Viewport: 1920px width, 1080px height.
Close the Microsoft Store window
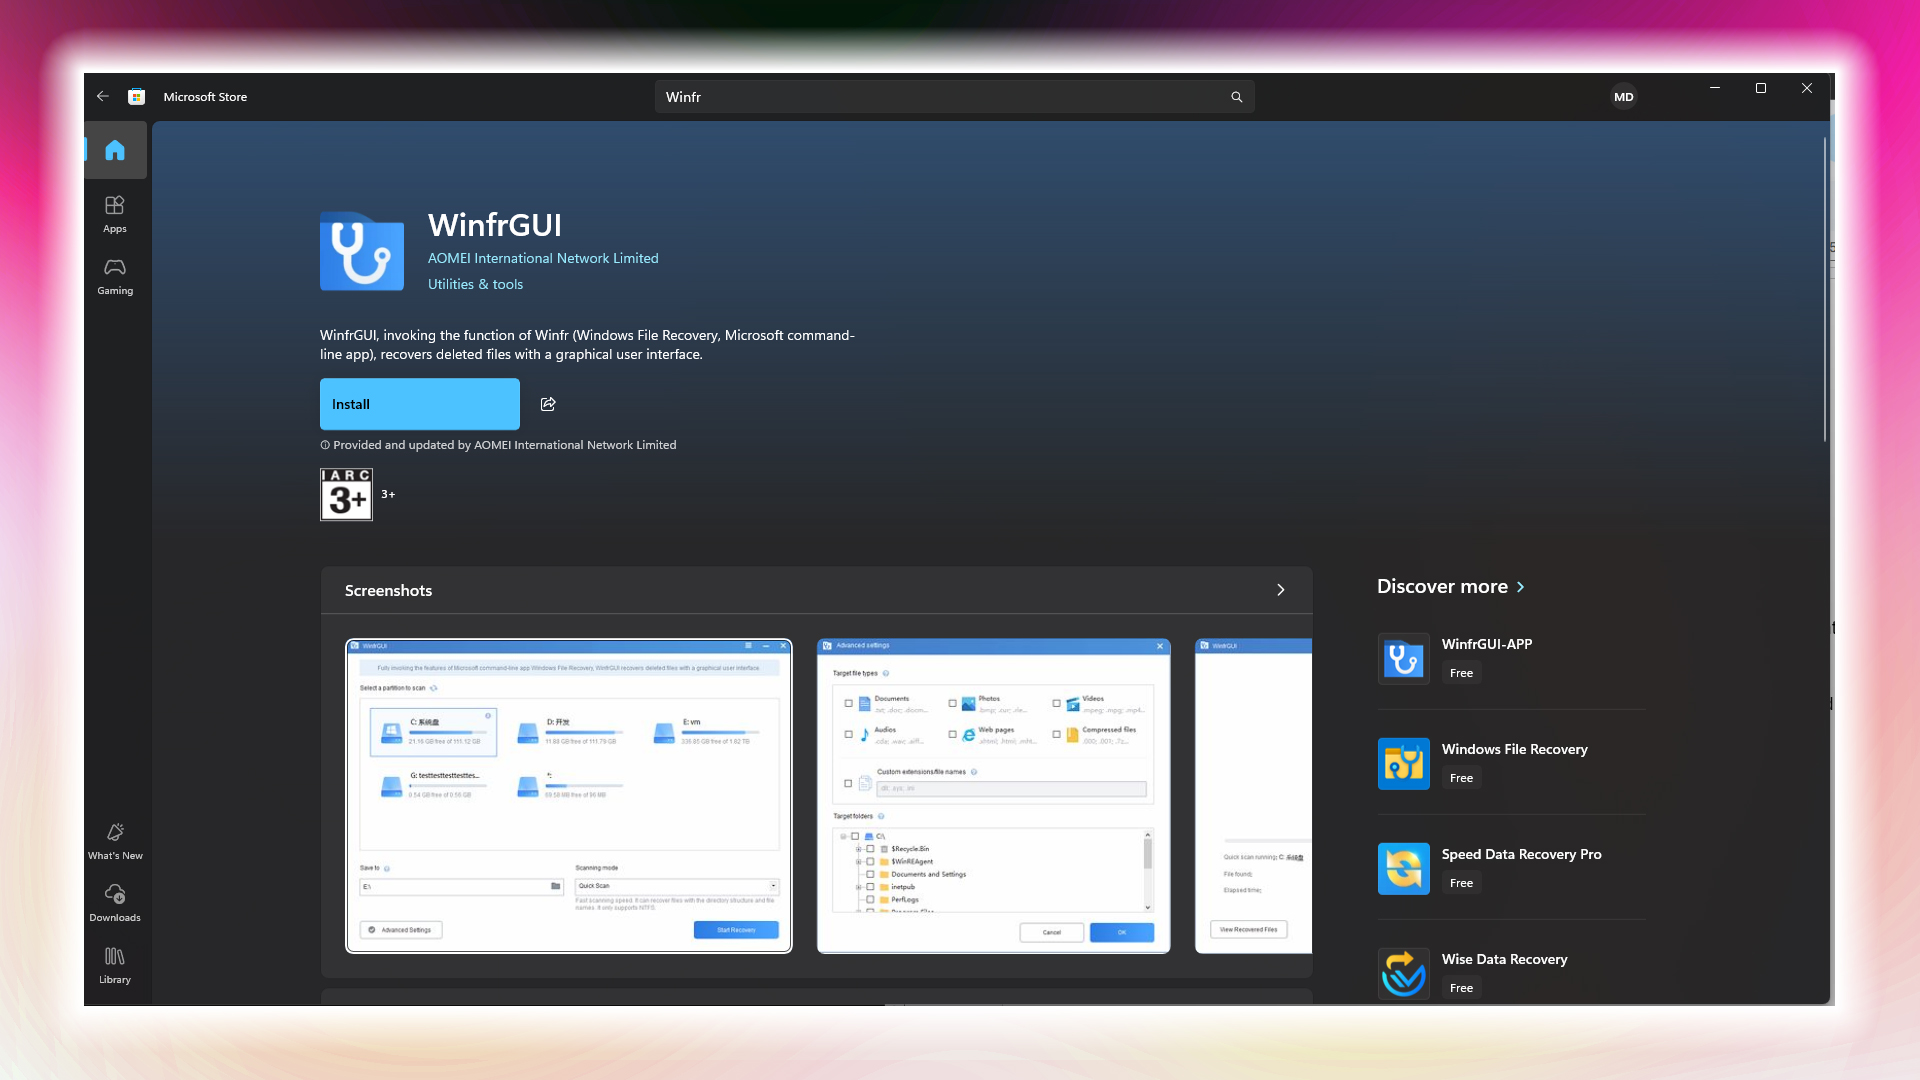[x=1807, y=88]
